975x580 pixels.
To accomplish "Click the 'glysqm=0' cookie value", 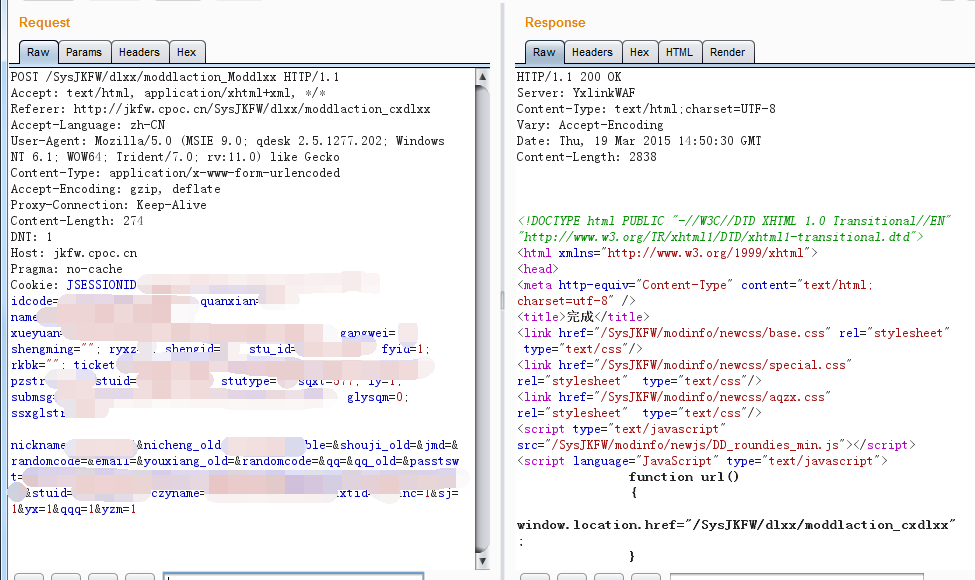I will pos(377,397).
